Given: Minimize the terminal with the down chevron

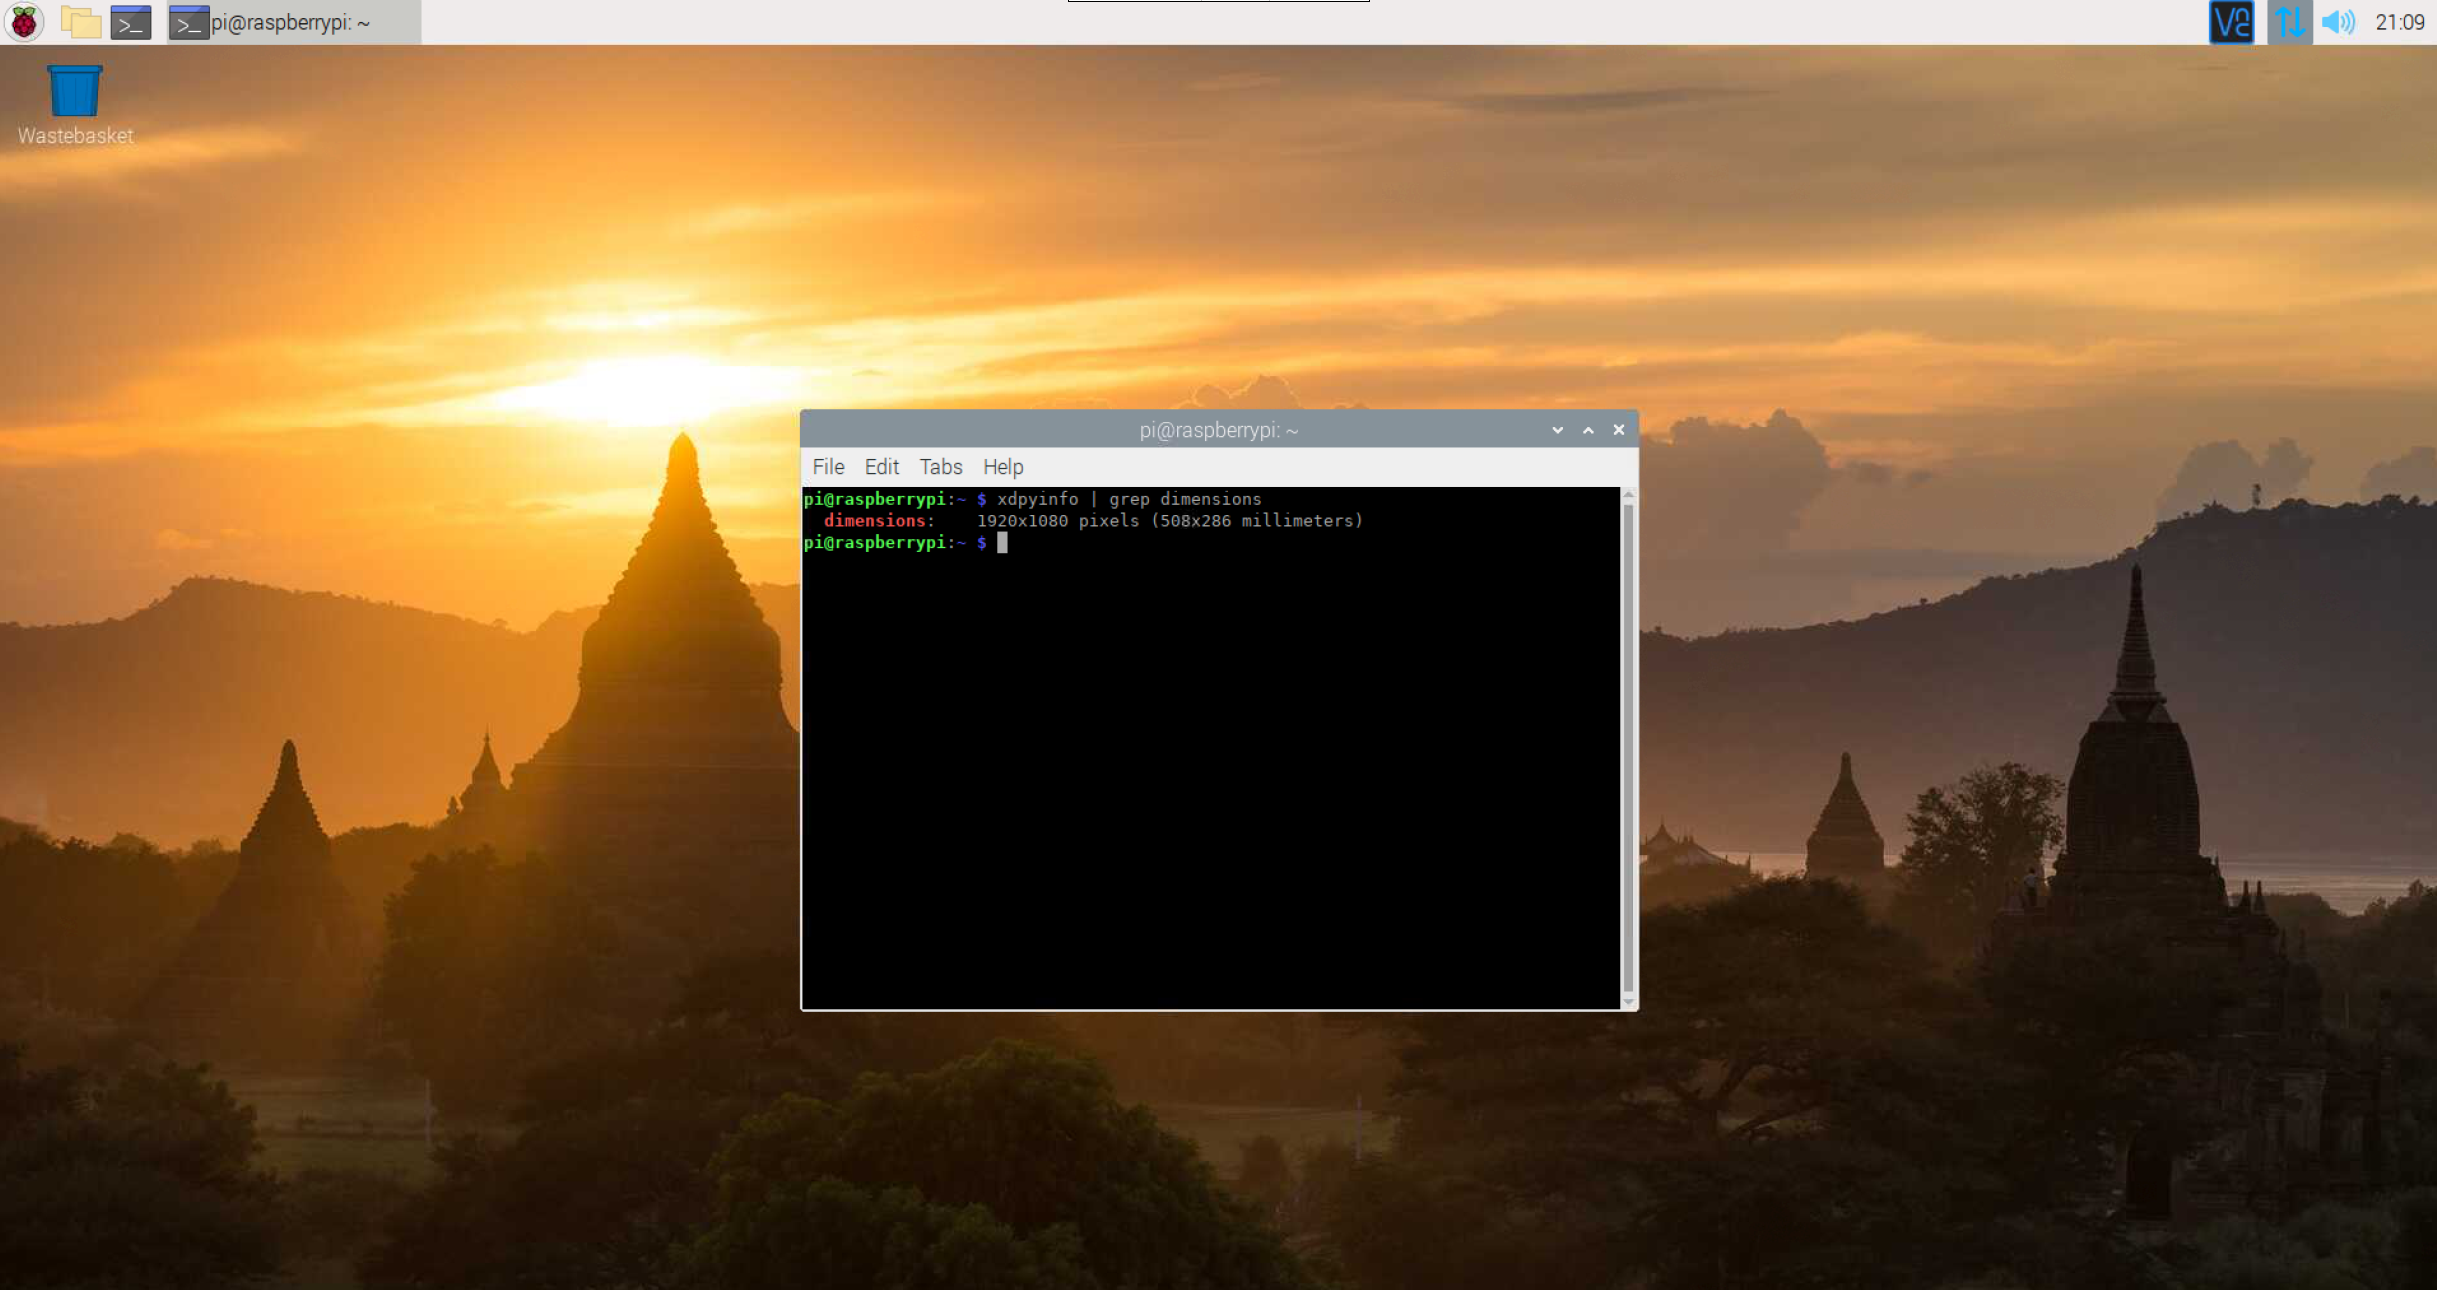Looking at the screenshot, I should pos(1557,430).
